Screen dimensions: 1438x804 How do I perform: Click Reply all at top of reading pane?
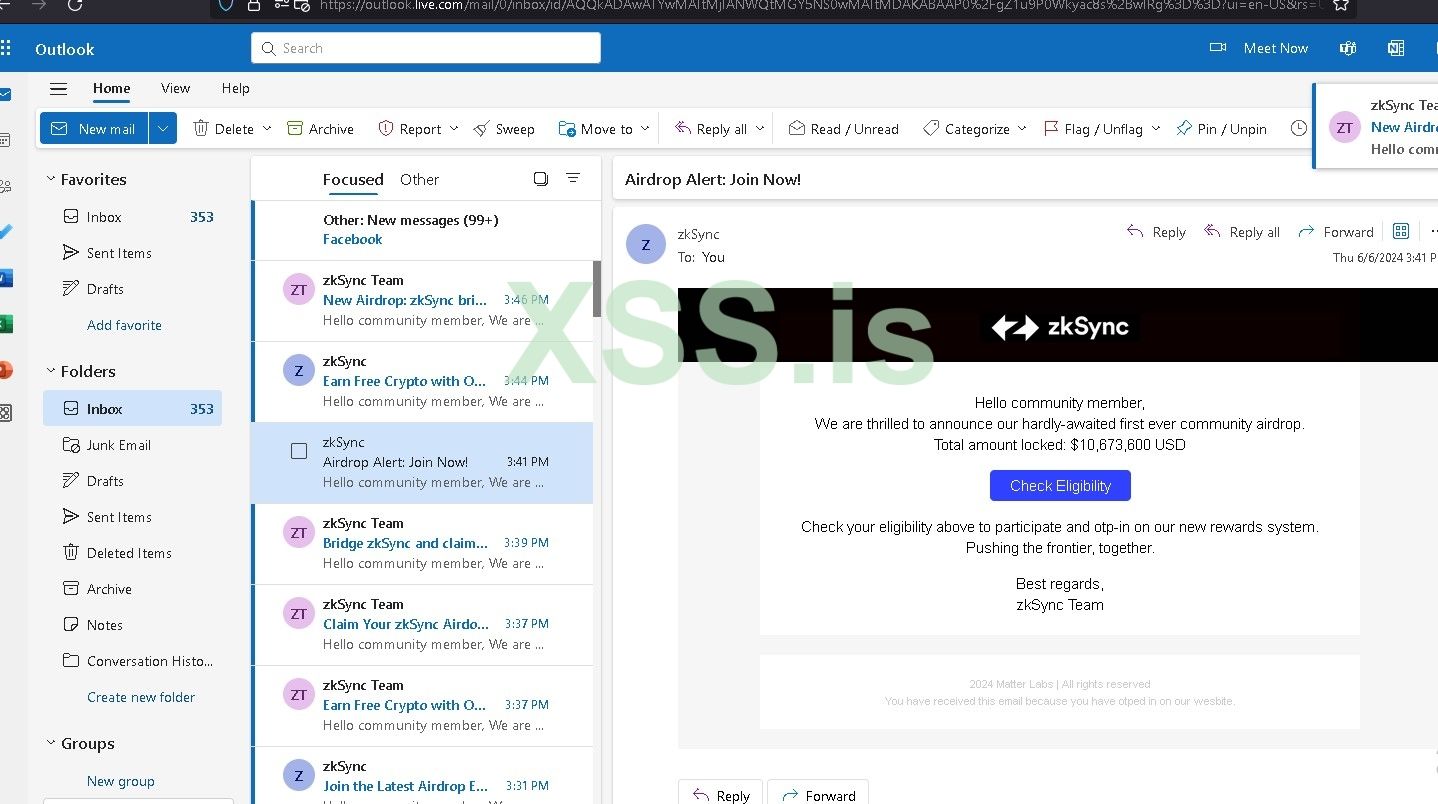pyautogui.click(x=1241, y=232)
